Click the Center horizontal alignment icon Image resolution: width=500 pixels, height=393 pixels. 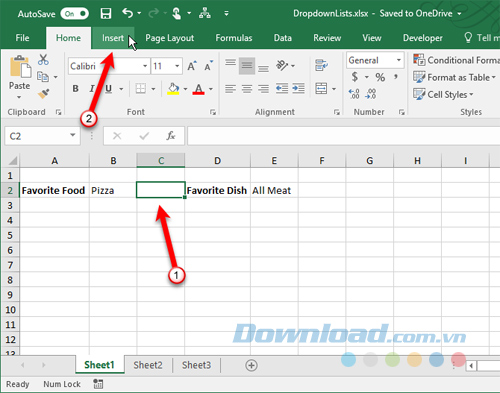[x=247, y=89]
